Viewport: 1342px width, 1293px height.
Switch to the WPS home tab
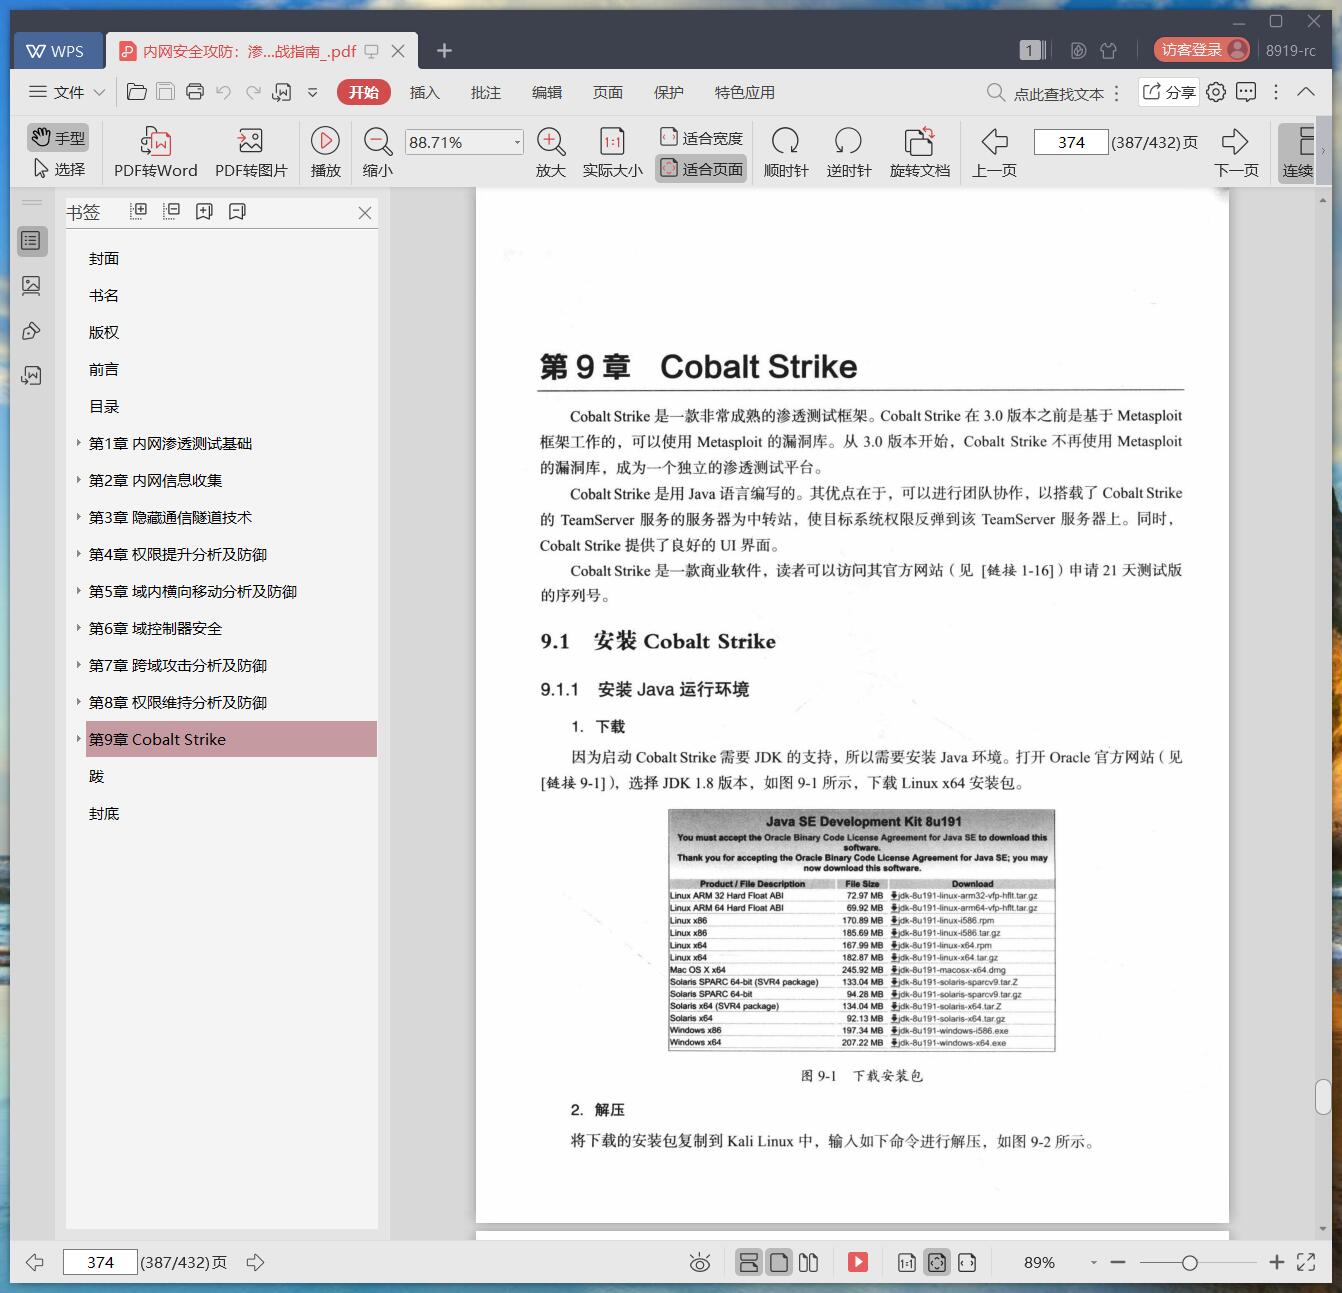coord(56,50)
